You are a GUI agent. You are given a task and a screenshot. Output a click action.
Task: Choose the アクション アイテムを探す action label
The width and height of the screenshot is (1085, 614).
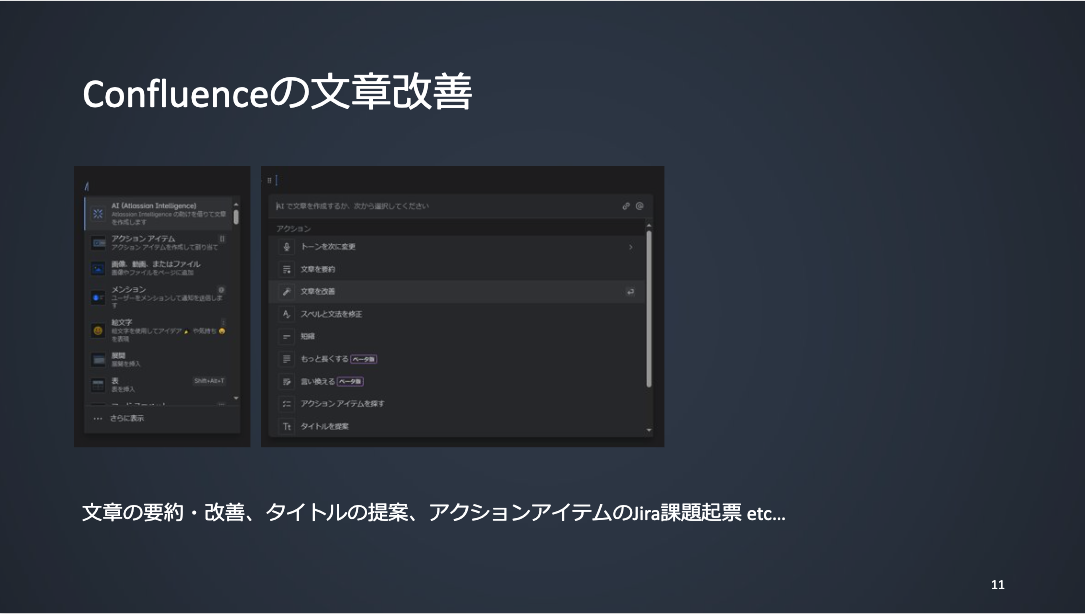tap(343, 404)
